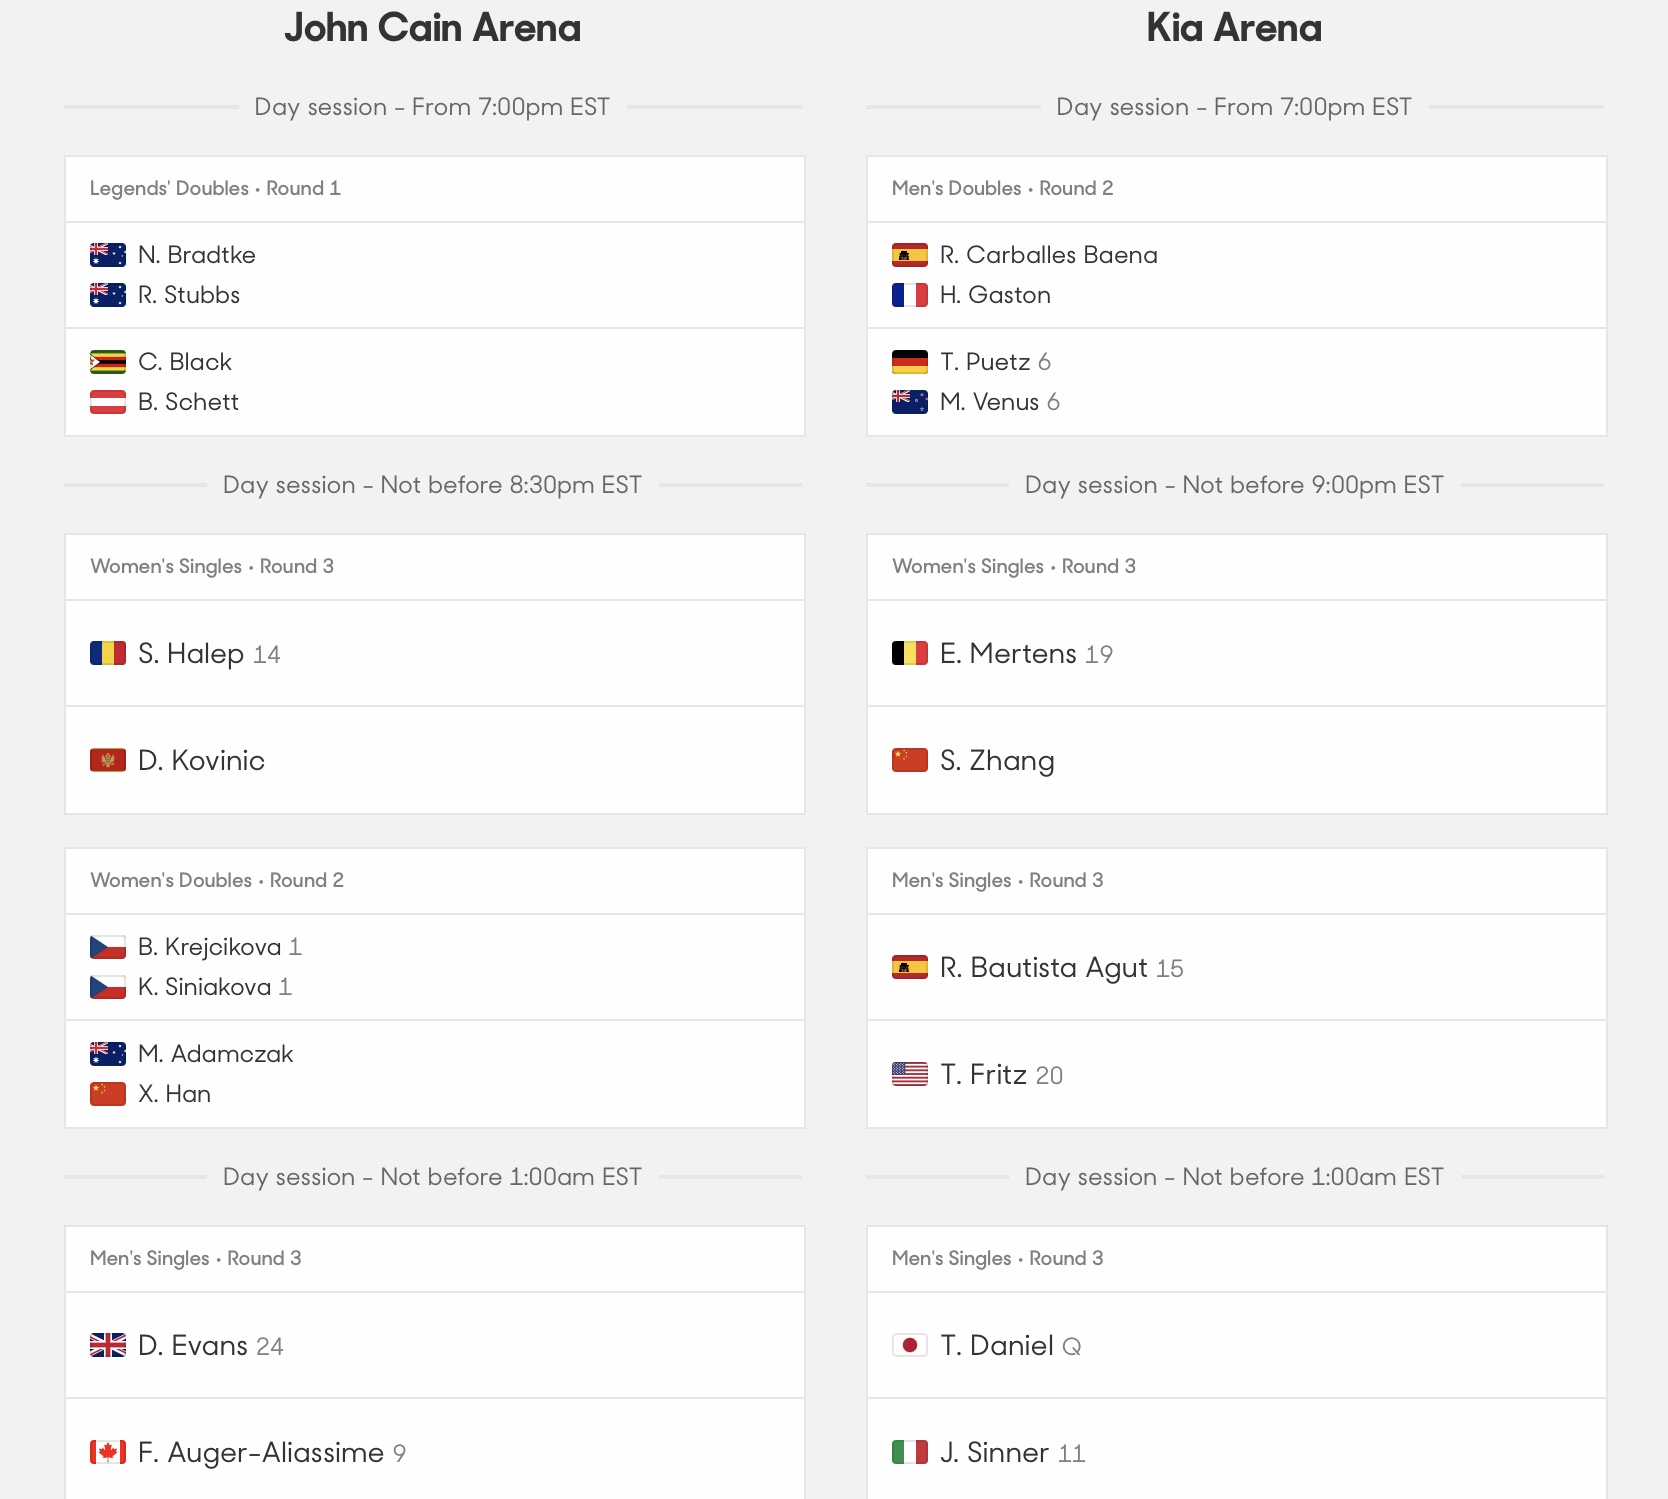Click the Legends' Doubles Round 1 match header

point(435,189)
